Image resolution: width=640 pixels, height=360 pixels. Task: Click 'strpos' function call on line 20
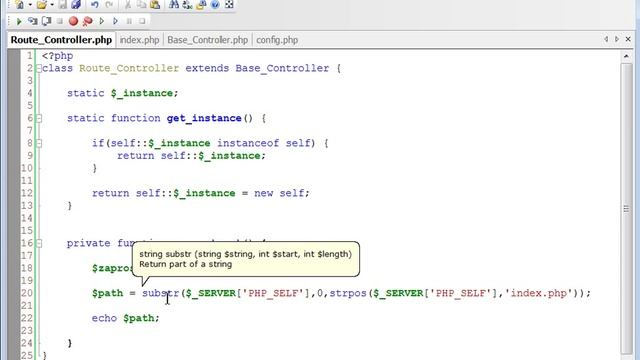(x=348, y=293)
